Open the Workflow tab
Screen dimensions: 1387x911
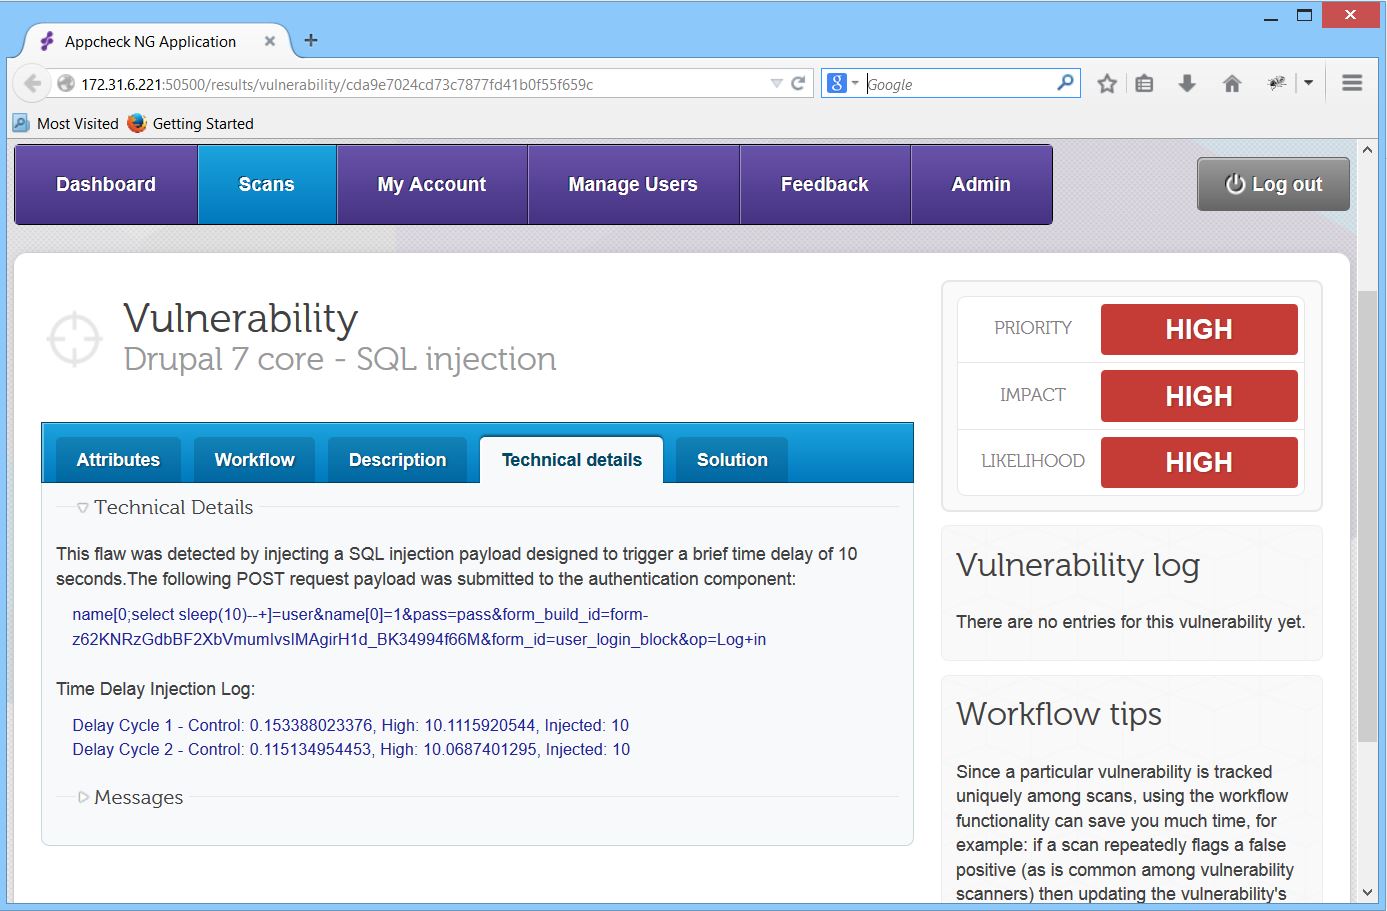click(254, 460)
